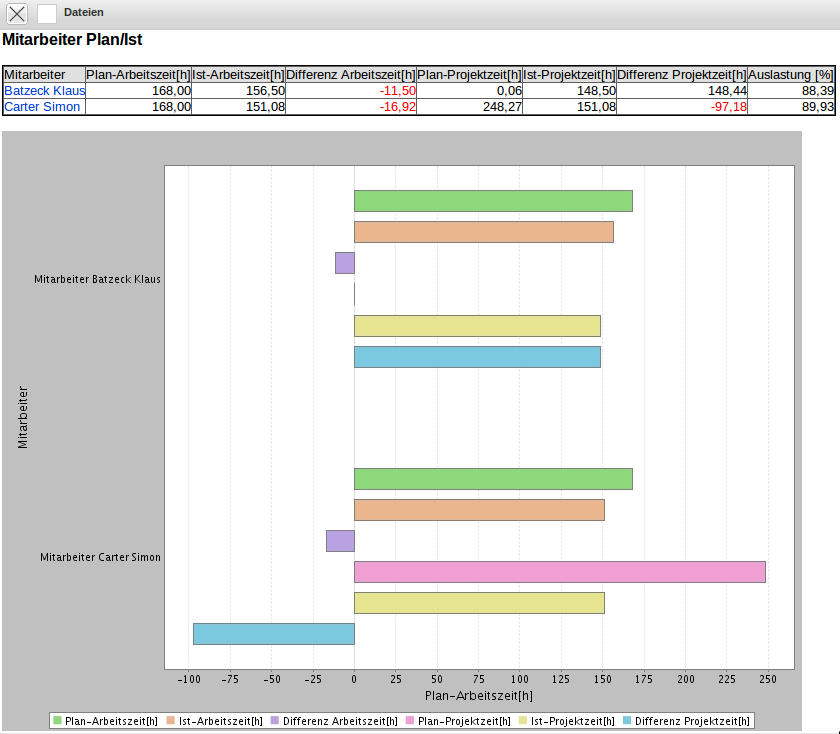Image resolution: width=840 pixels, height=734 pixels.
Task: Click the Plan-Projektzeit[h] column header
Action: click(469, 75)
